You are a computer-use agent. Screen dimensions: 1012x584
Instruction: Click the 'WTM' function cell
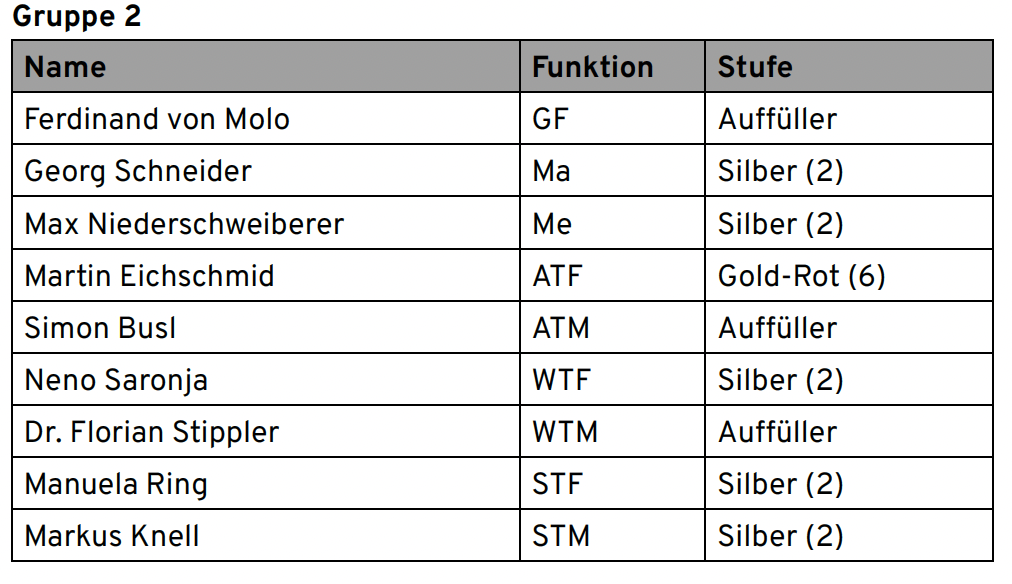pos(565,432)
